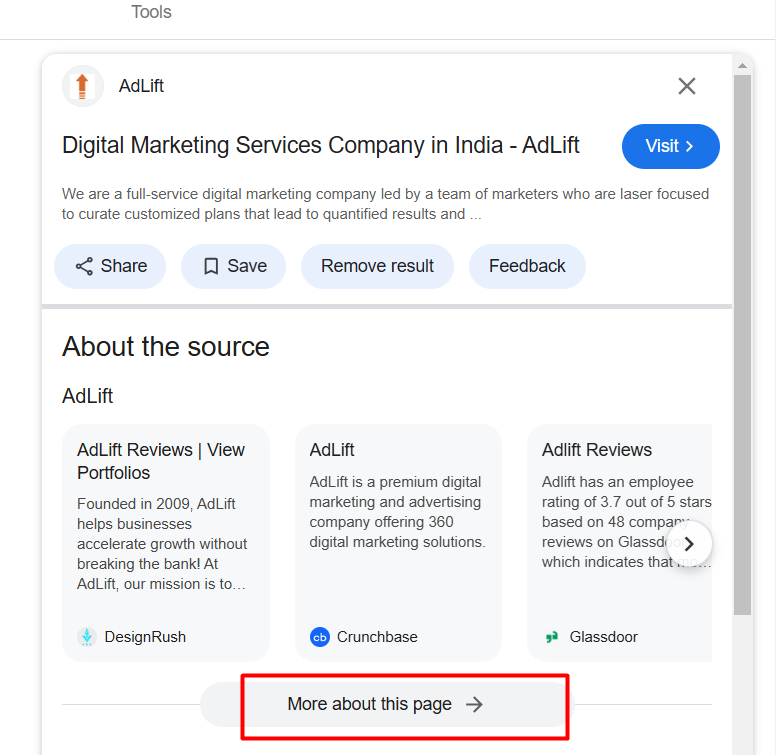Click the Crunchbase cb icon
The height and width of the screenshot is (755, 776).
coord(320,637)
